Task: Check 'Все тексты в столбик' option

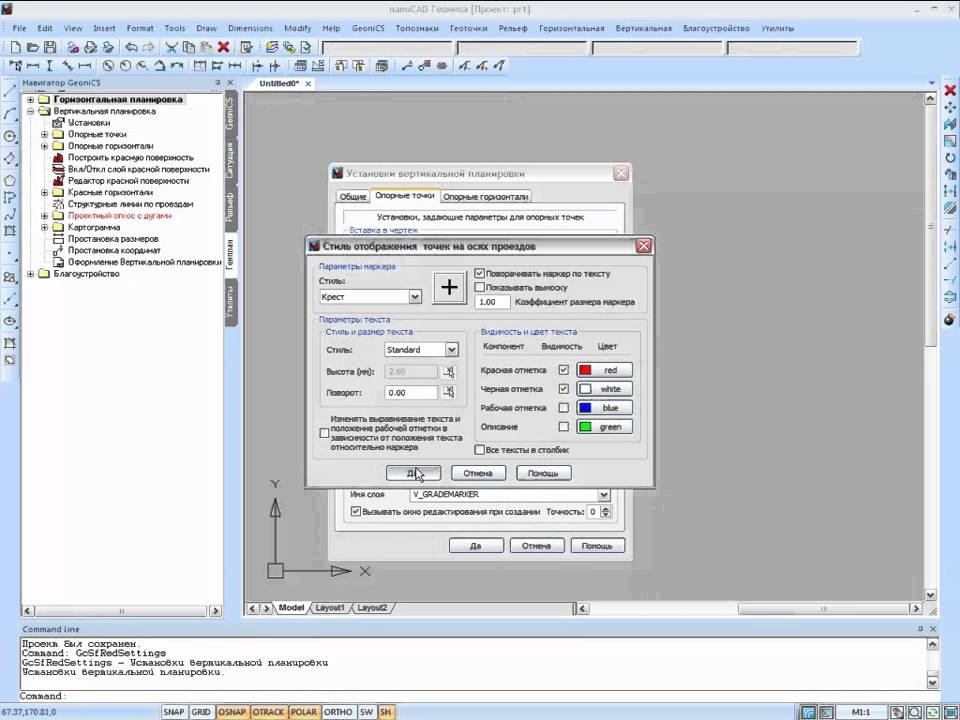Action: click(x=478, y=450)
